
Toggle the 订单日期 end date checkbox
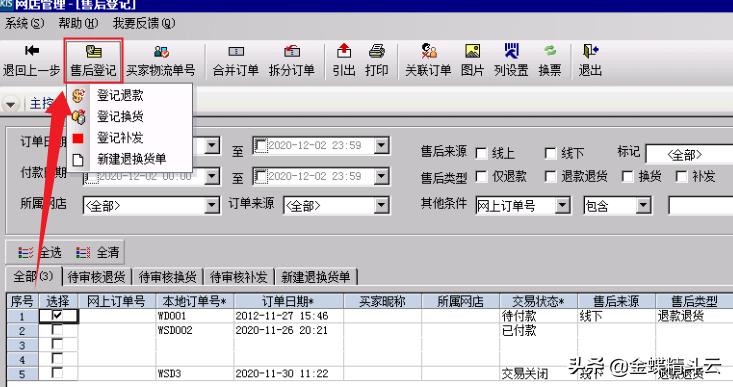click(260, 145)
